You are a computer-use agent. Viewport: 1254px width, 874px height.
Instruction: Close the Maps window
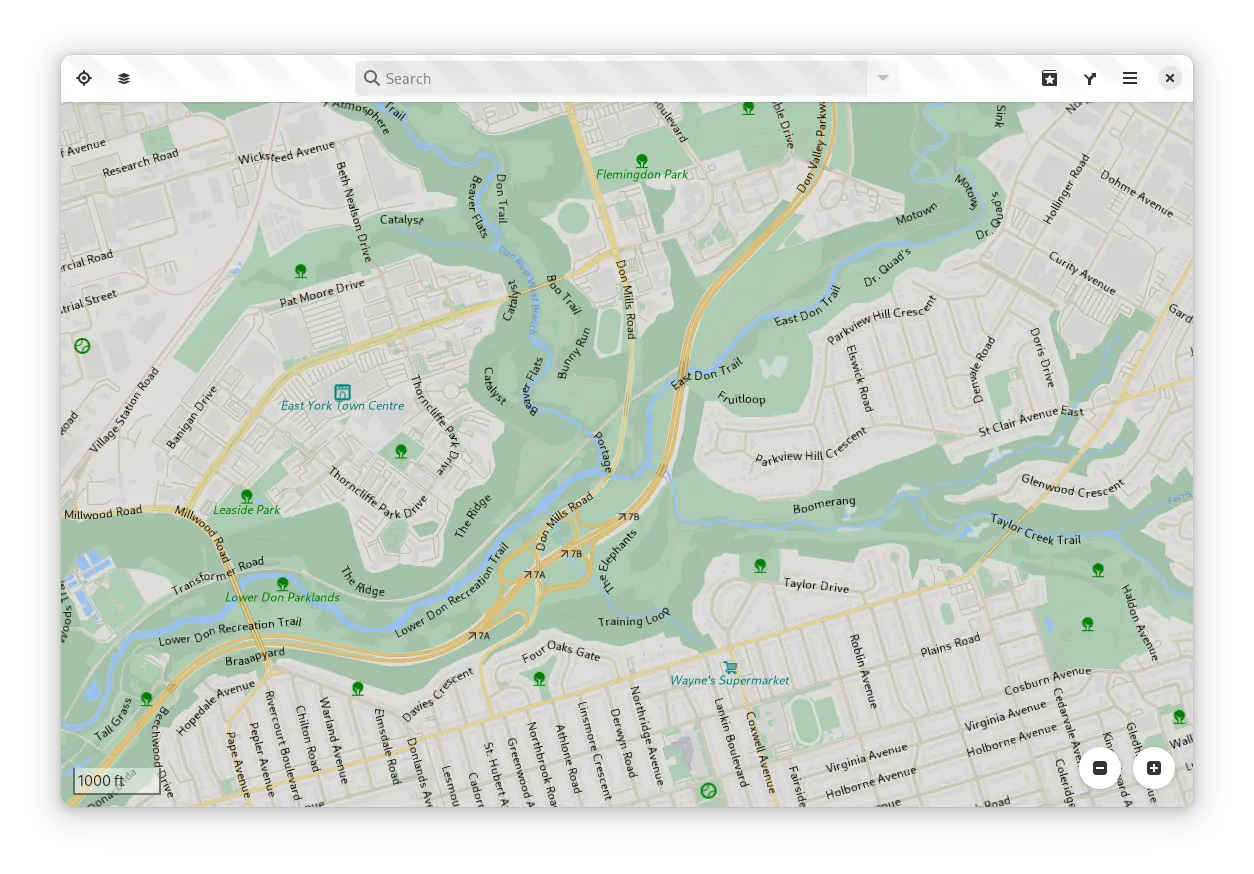1169,78
